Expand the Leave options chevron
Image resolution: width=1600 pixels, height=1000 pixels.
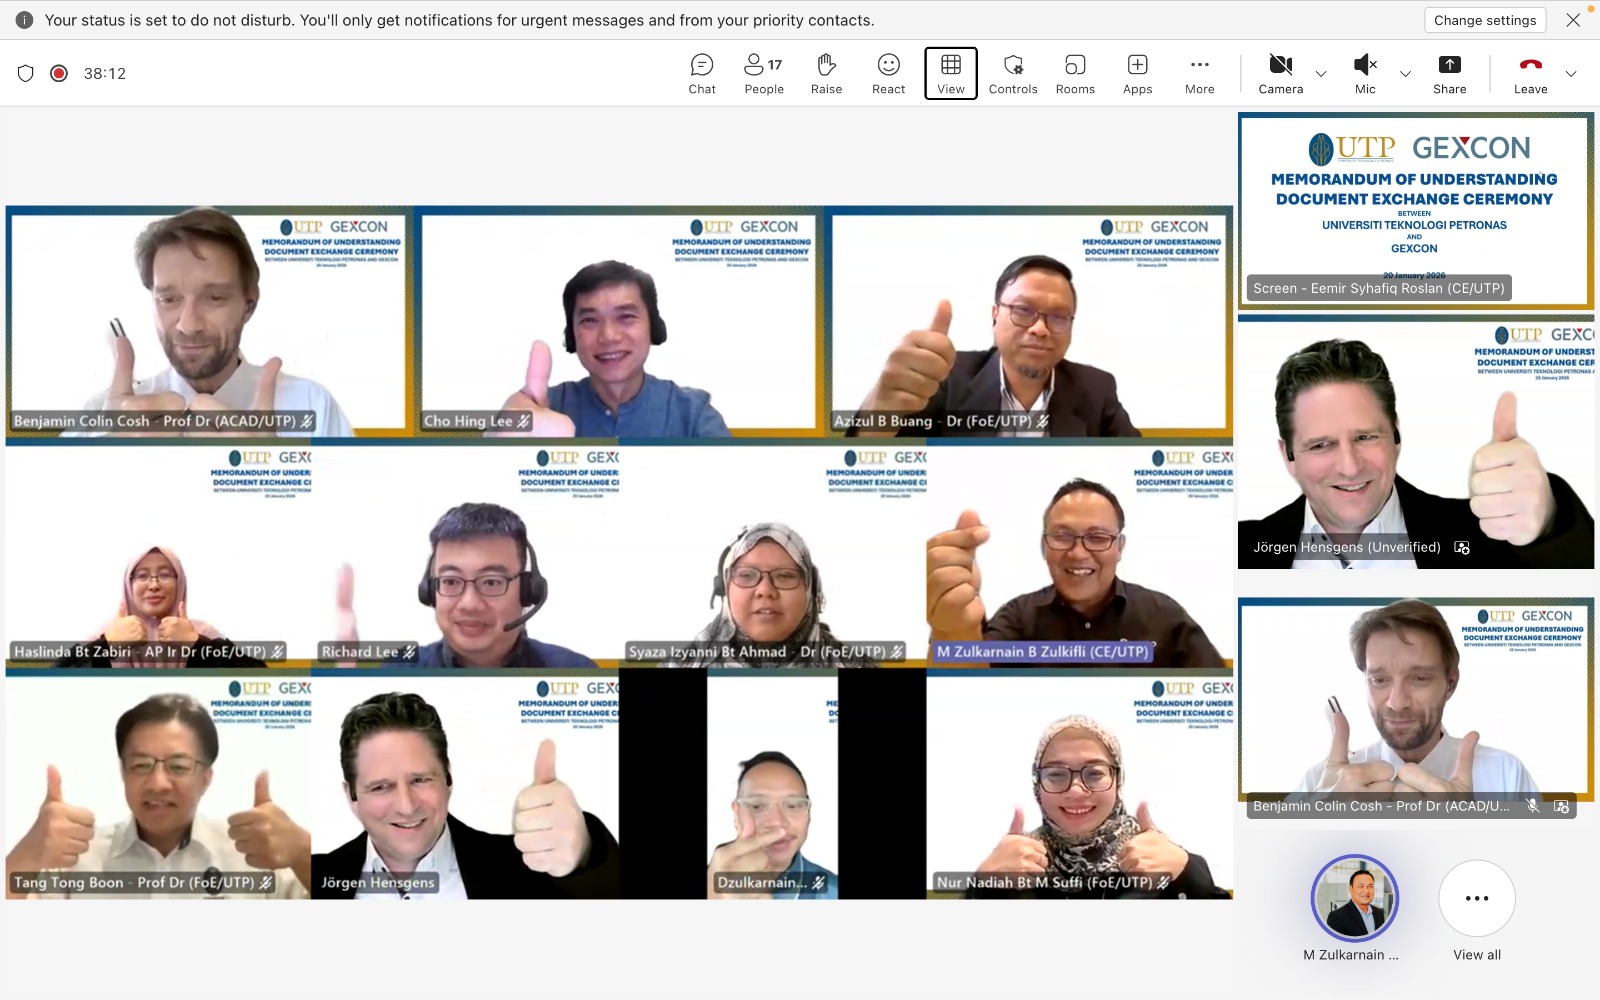coord(1571,74)
